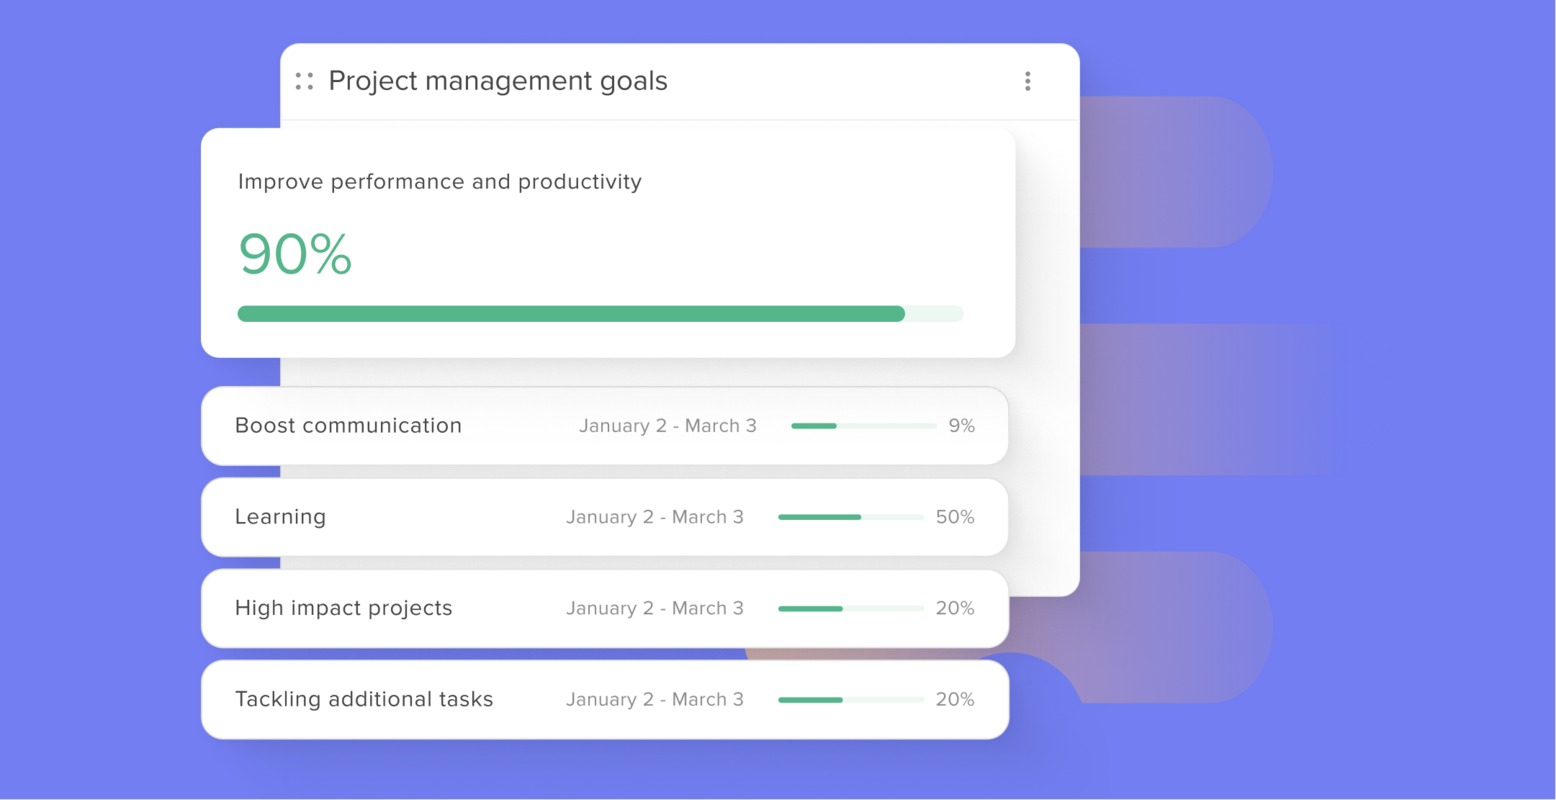This screenshot has height=800, width=1556.
Task: Click the High impact projects progress bar
Action: [850, 608]
